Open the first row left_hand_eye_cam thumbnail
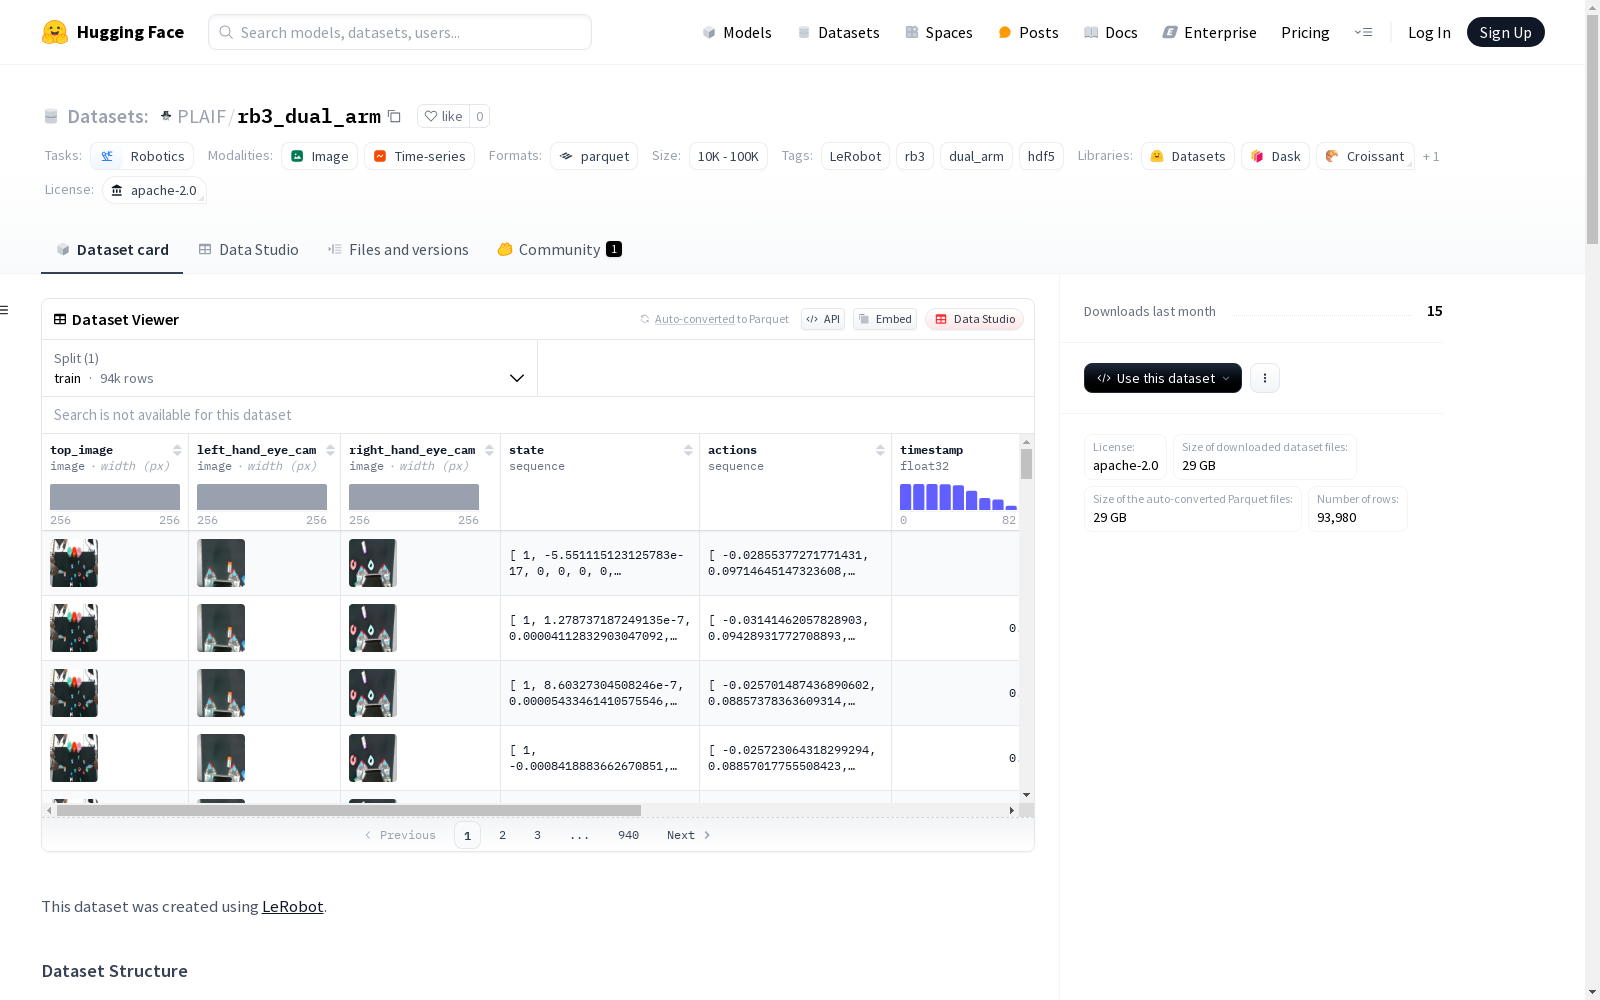 [x=221, y=563]
